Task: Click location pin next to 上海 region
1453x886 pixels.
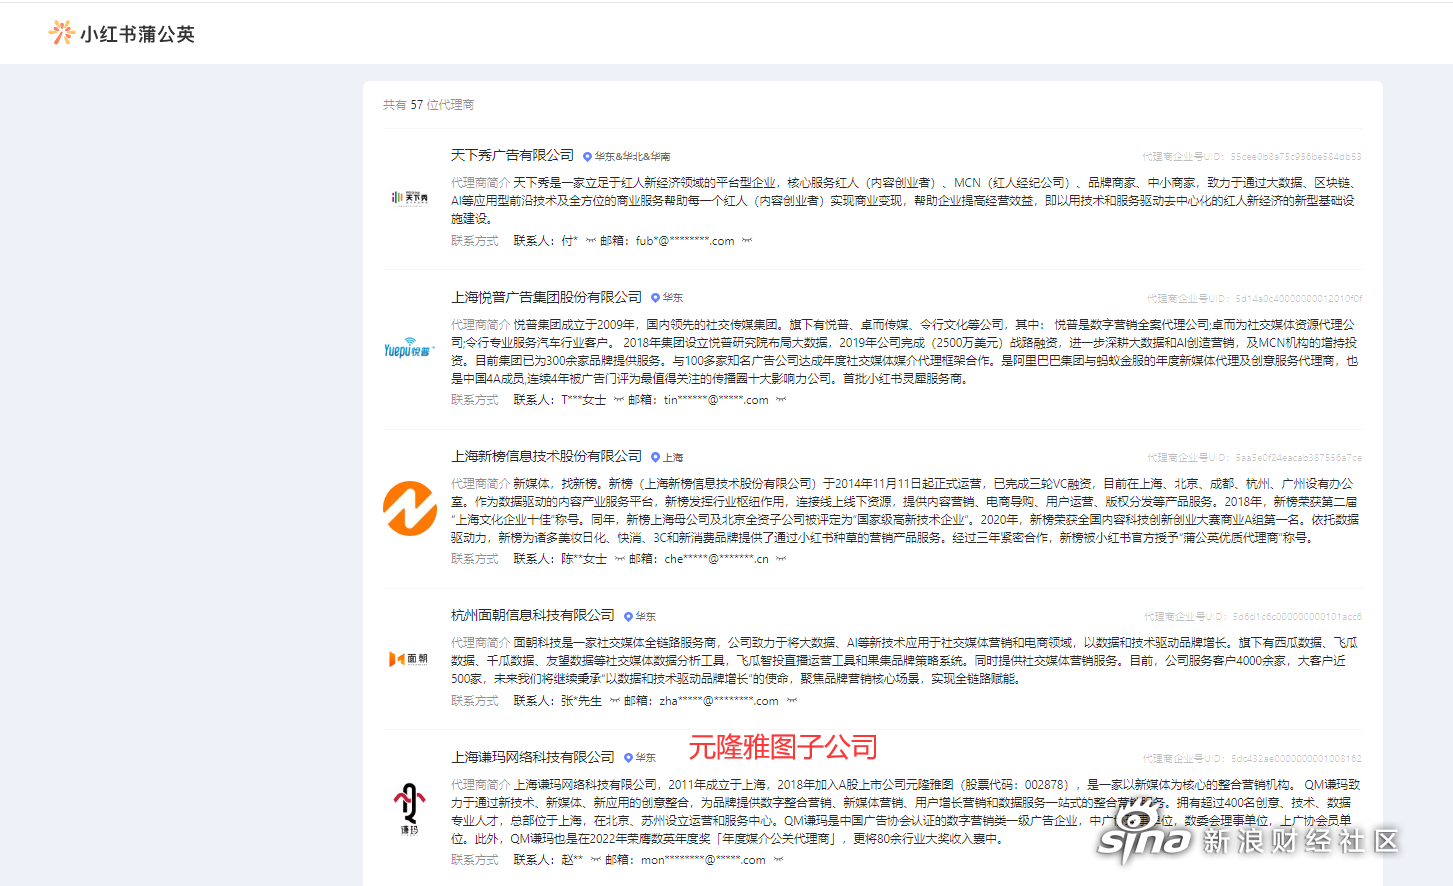Action: pyautogui.click(x=655, y=457)
